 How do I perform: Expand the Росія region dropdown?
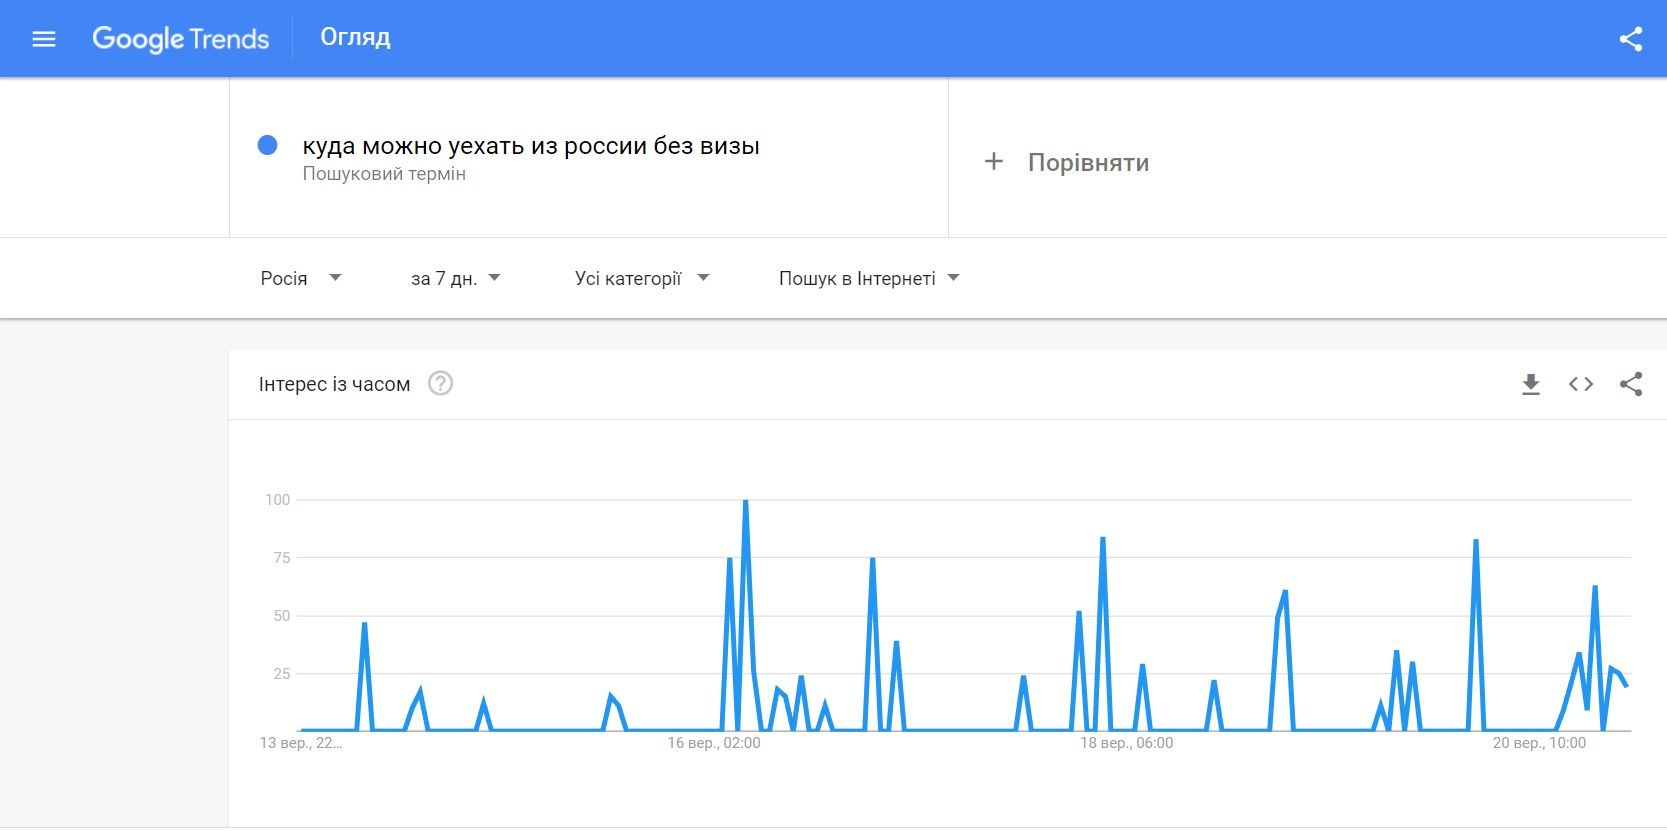click(x=300, y=278)
